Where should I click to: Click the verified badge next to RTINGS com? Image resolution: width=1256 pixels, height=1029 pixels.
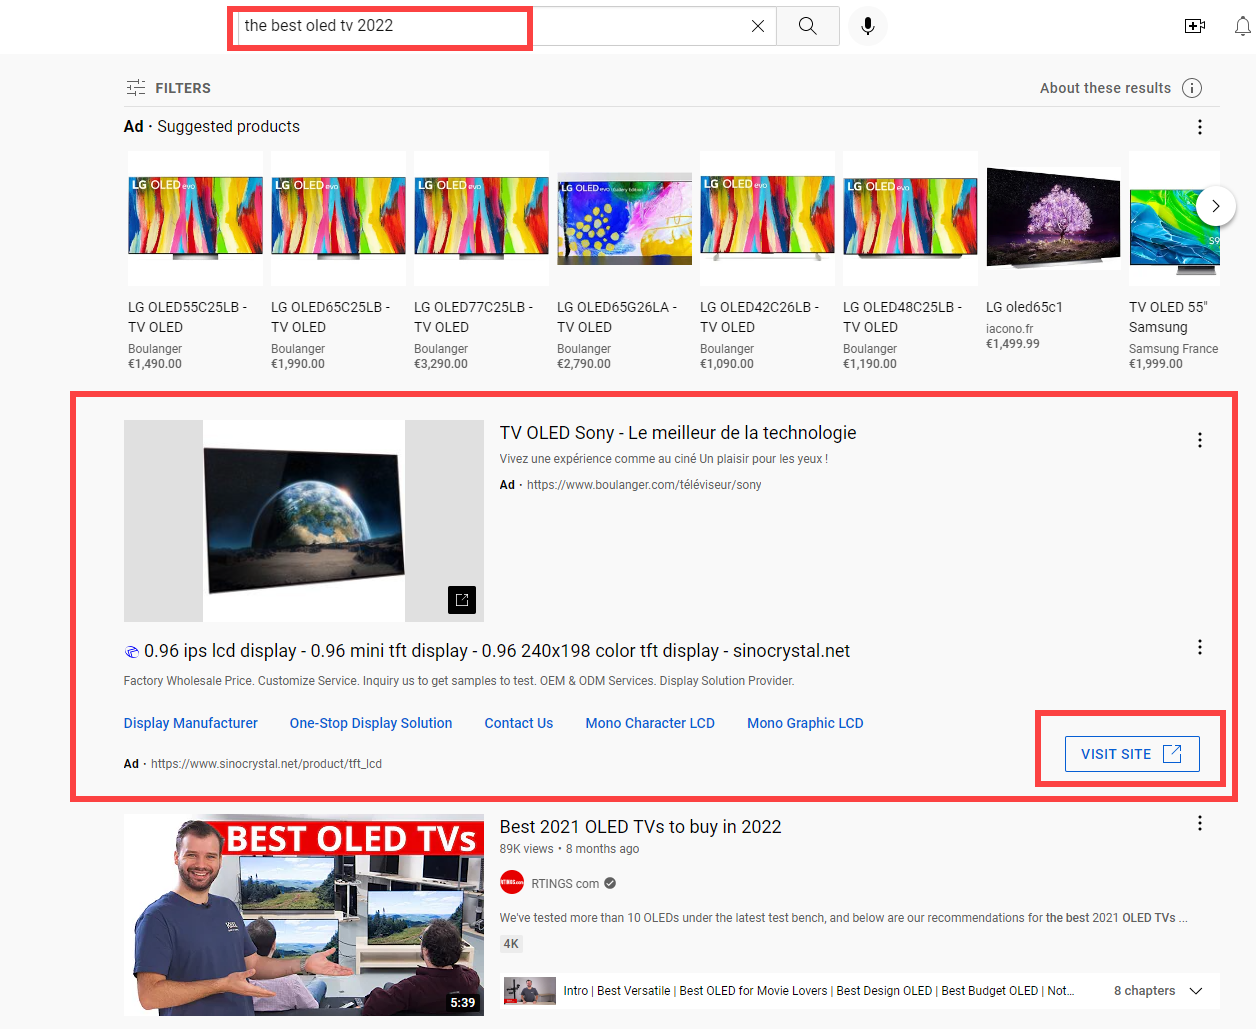click(610, 883)
